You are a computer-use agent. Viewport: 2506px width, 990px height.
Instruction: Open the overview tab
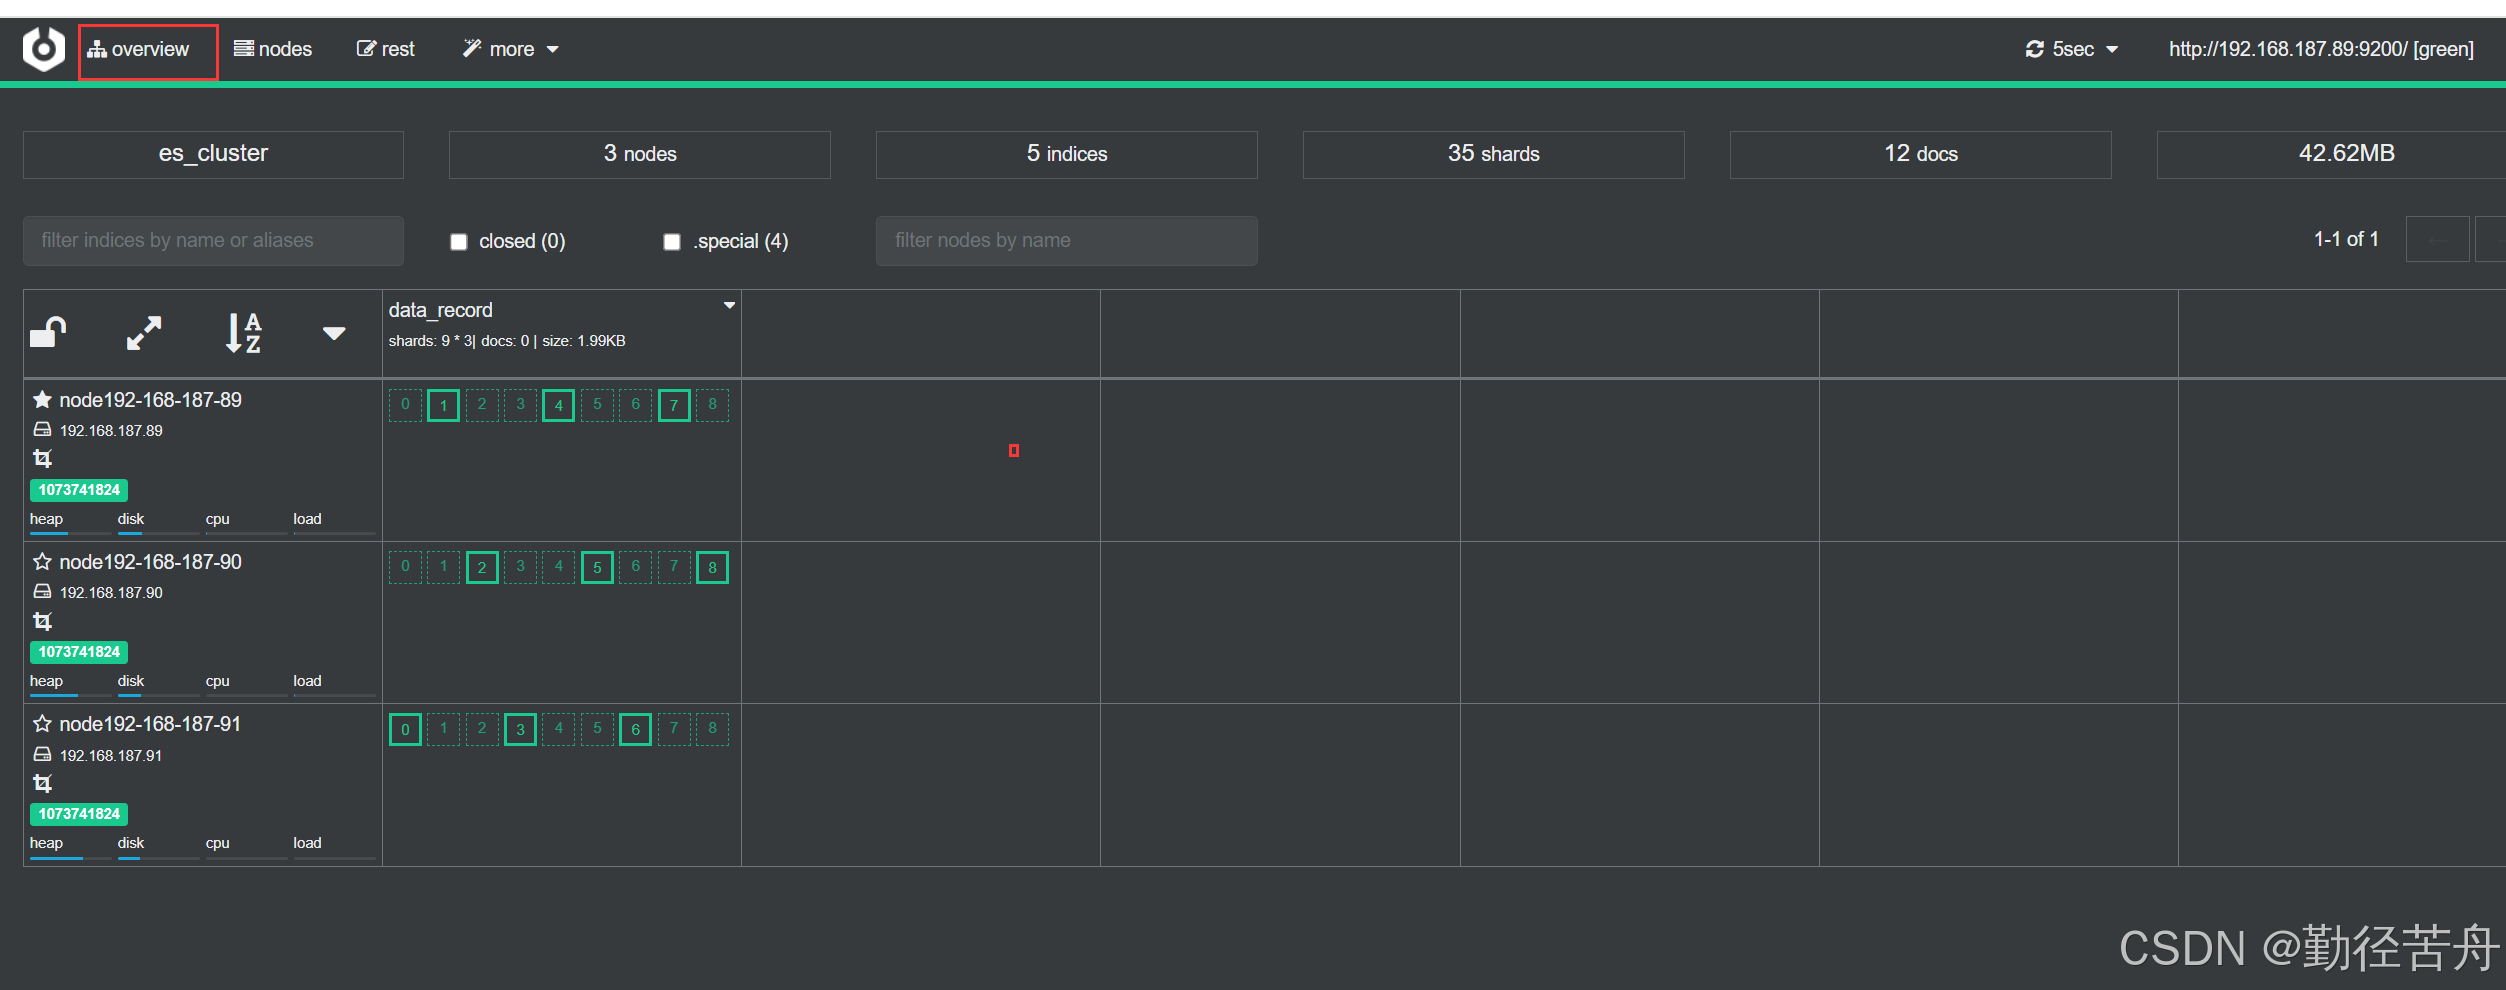(138, 49)
